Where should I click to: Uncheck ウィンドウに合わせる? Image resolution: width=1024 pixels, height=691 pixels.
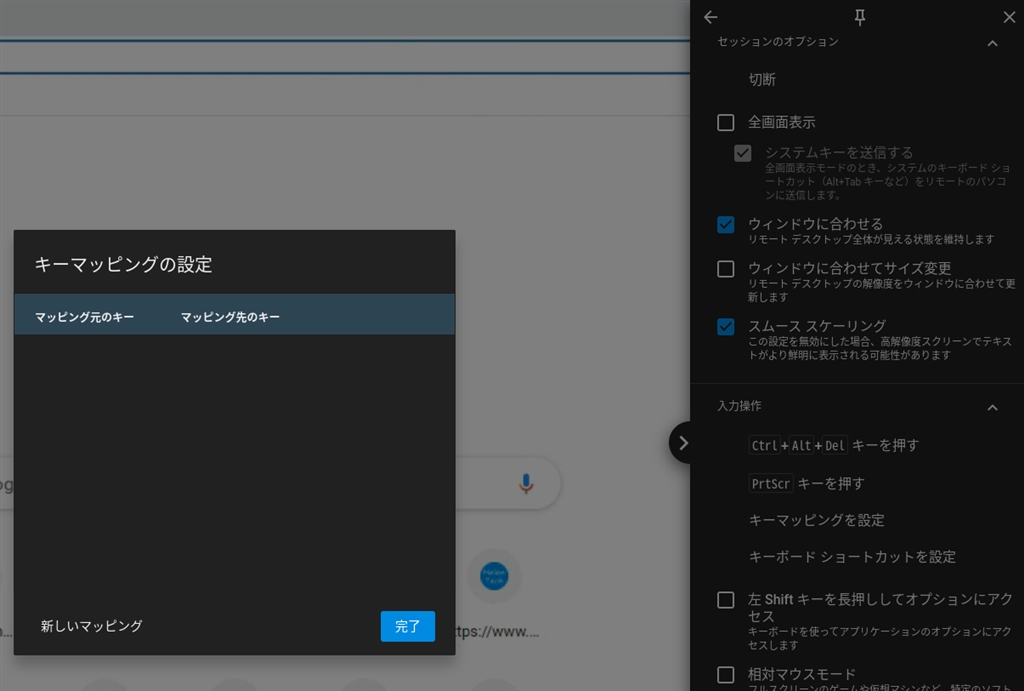pos(726,225)
